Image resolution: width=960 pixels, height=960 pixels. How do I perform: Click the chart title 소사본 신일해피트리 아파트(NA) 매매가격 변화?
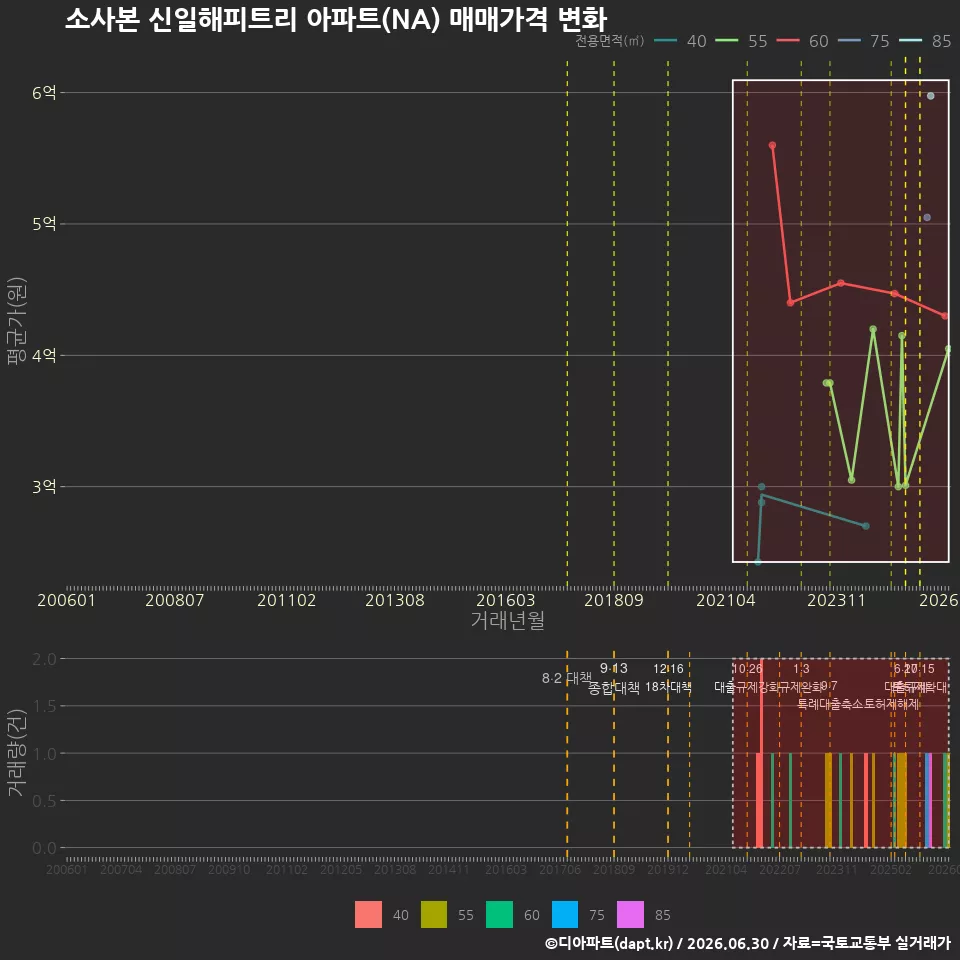pyautogui.click(x=336, y=20)
